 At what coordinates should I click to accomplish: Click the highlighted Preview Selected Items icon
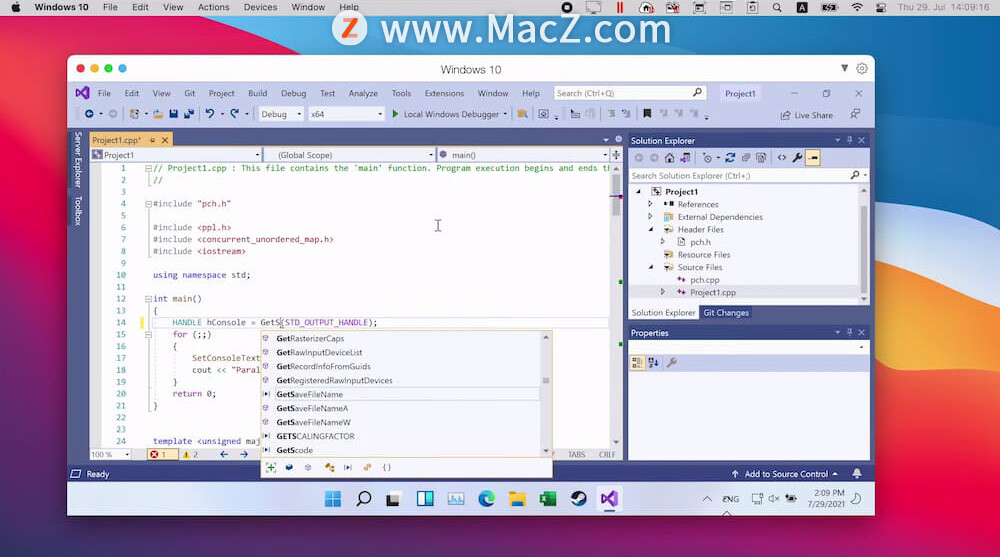pos(813,158)
